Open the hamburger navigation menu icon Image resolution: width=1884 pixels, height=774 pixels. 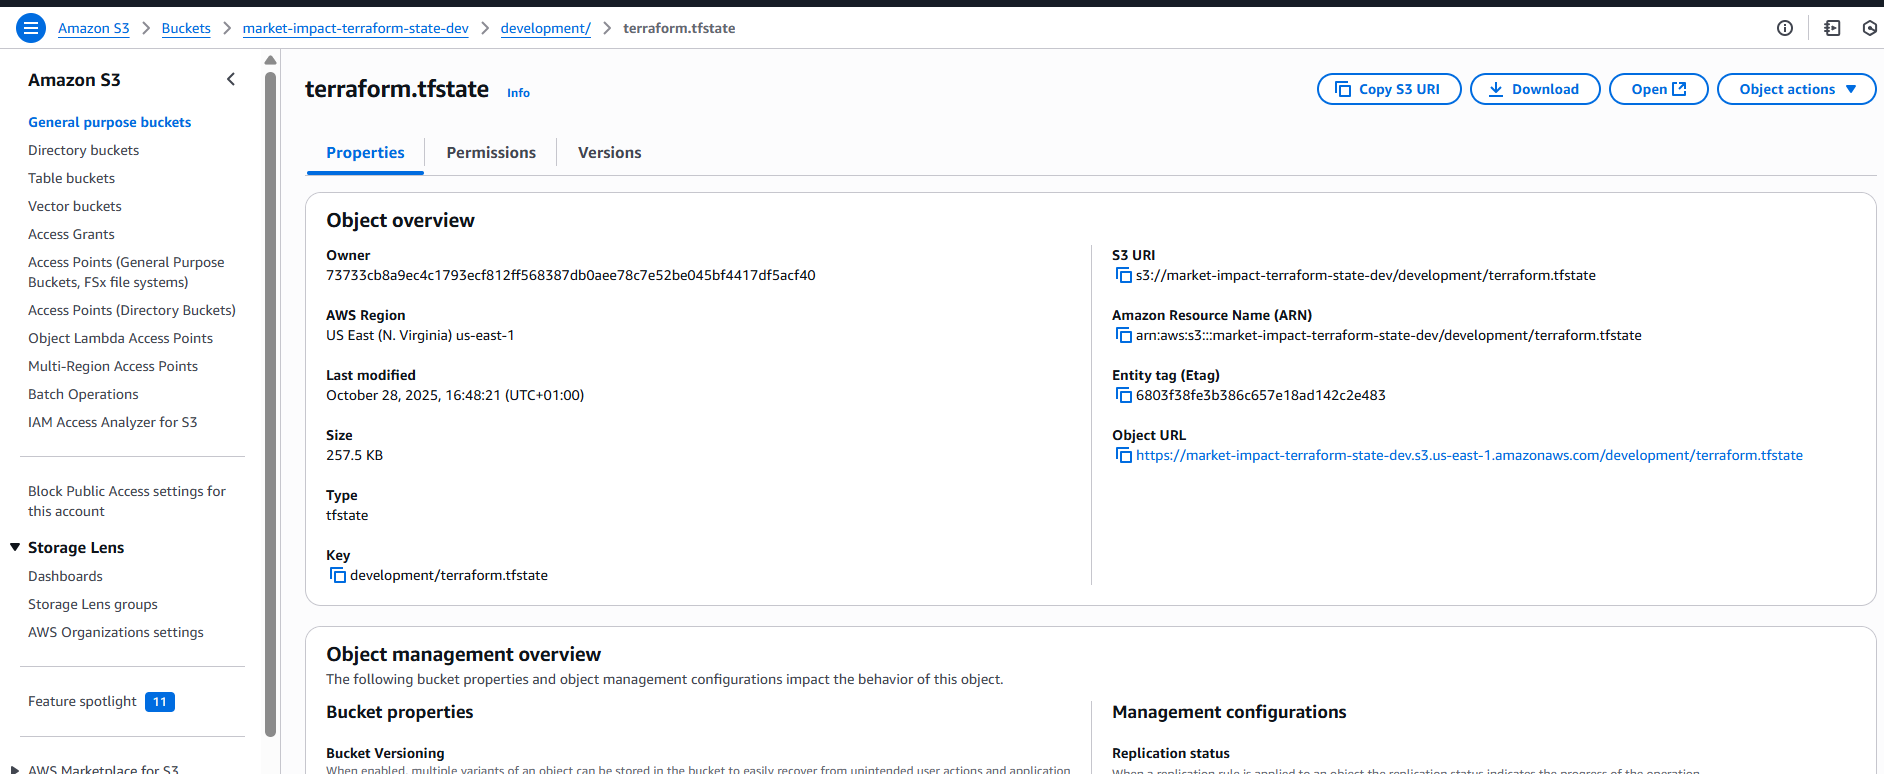(31, 28)
